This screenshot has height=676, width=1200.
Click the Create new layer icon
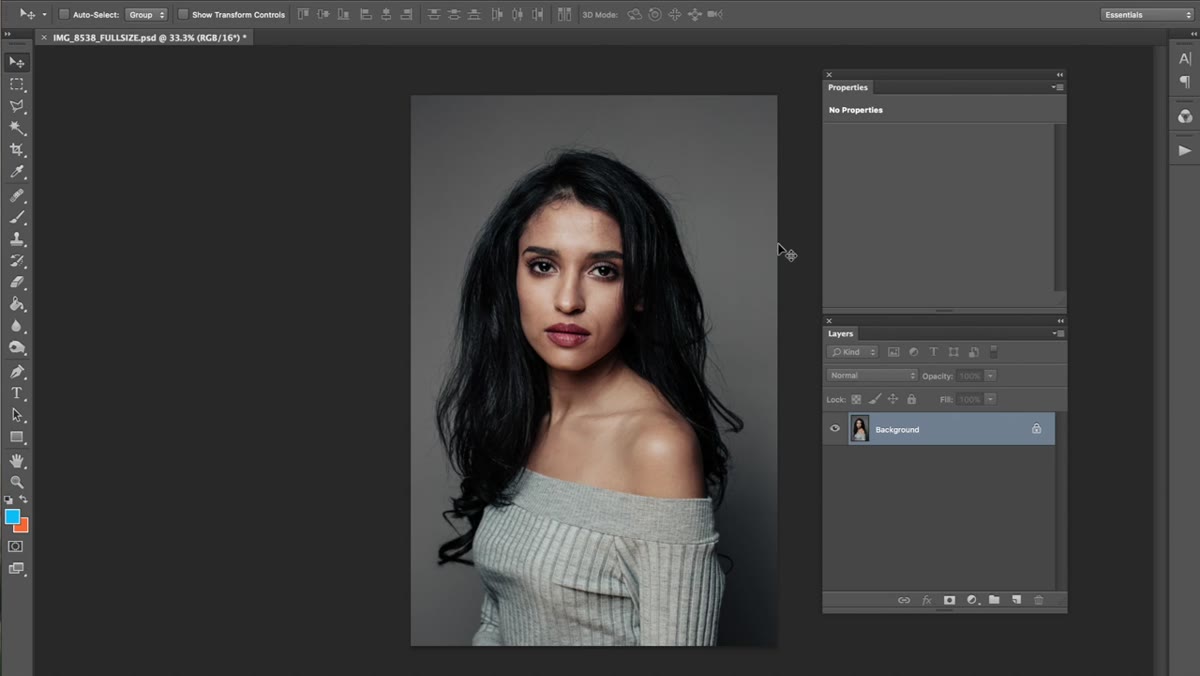tap(1016, 600)
